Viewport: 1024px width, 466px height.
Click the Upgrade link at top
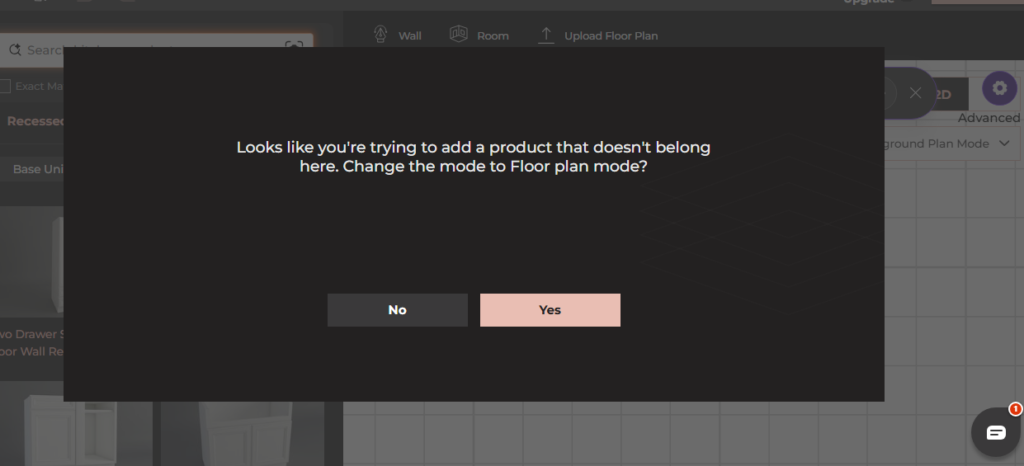coord(869,2)
